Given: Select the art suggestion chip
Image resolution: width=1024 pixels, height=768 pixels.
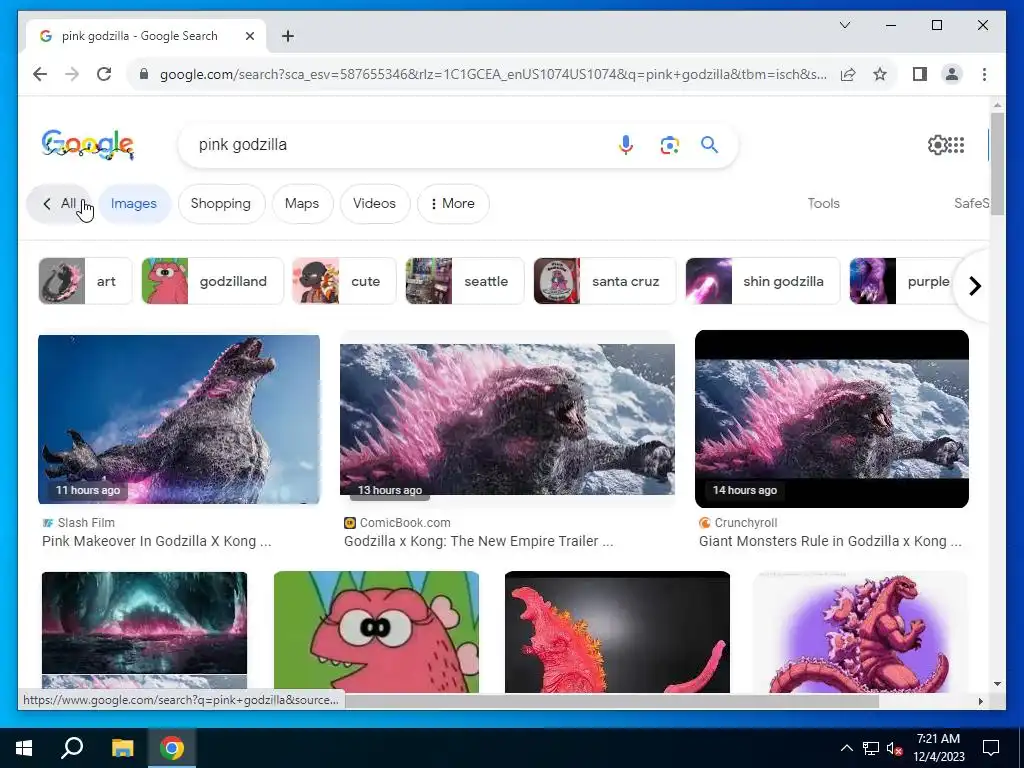Looking at the screenshot, I should click(86, 281).
